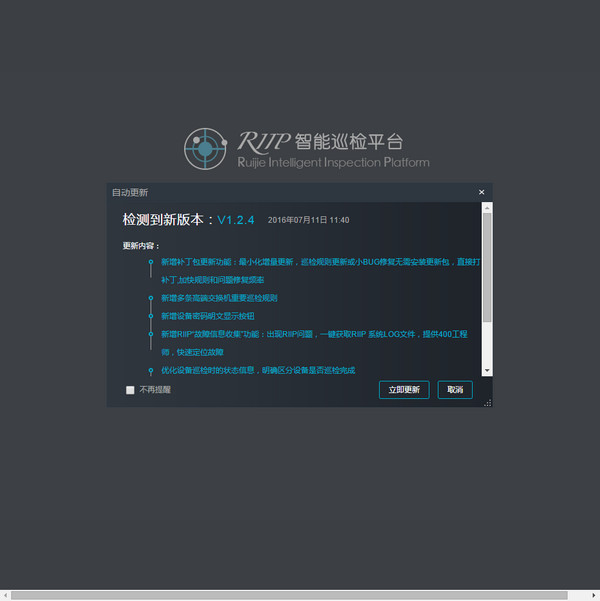Close the 自动更新 dialog with X
The height and width of the screenshot is (601, 600).
(x=481, y=192)
